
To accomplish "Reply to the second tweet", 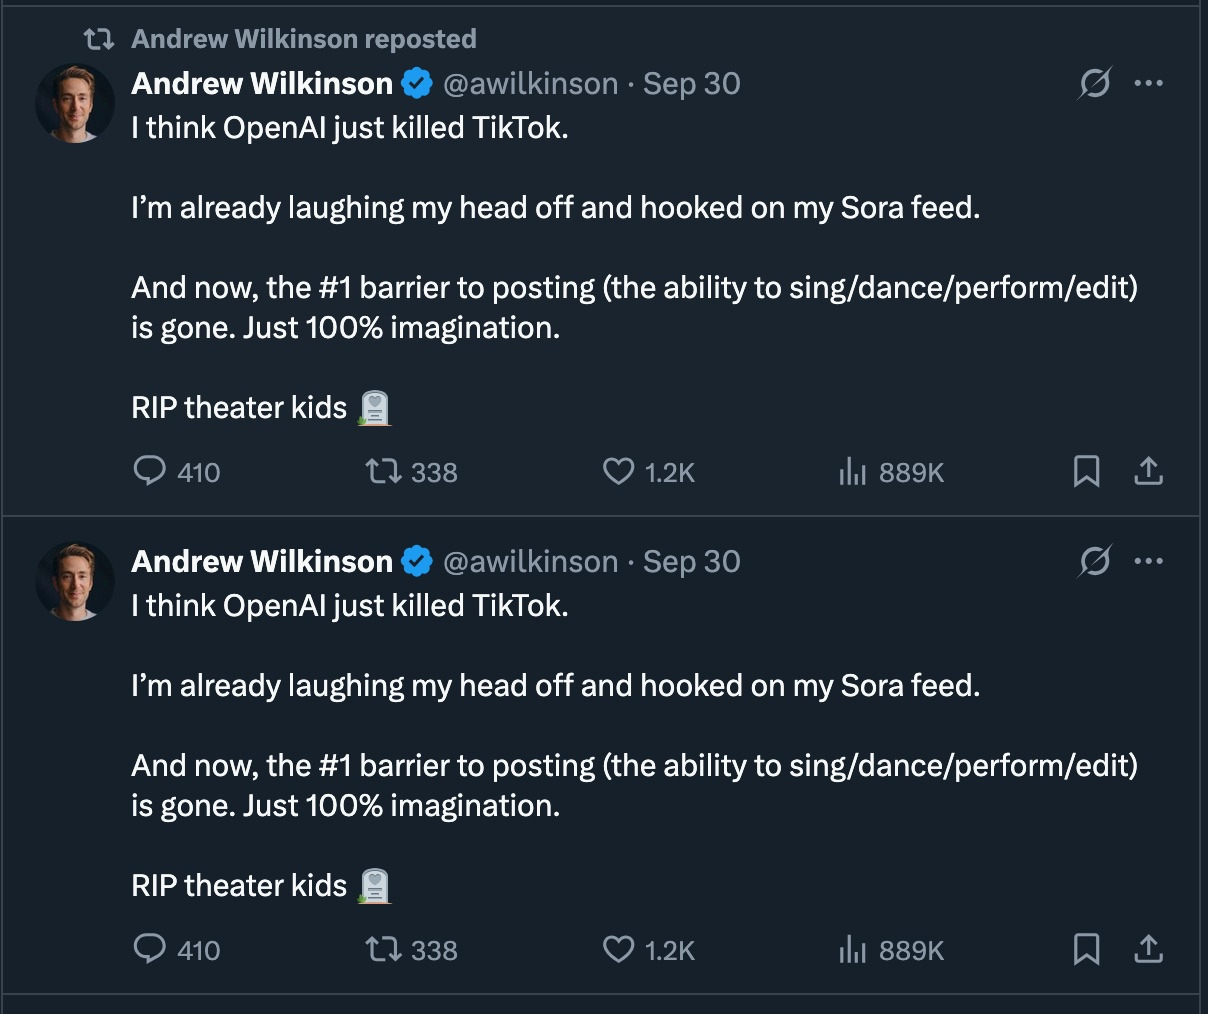I will (149, 949).
